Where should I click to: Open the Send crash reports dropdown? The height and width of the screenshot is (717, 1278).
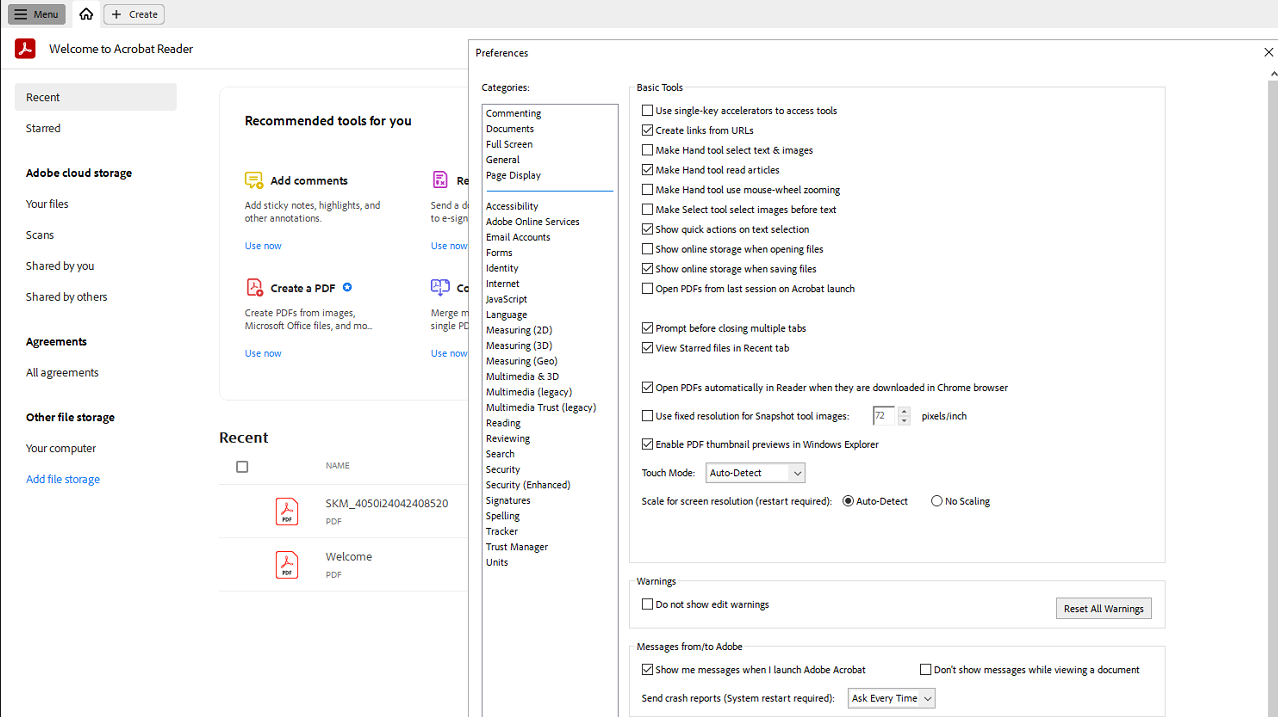pos(891,698)
